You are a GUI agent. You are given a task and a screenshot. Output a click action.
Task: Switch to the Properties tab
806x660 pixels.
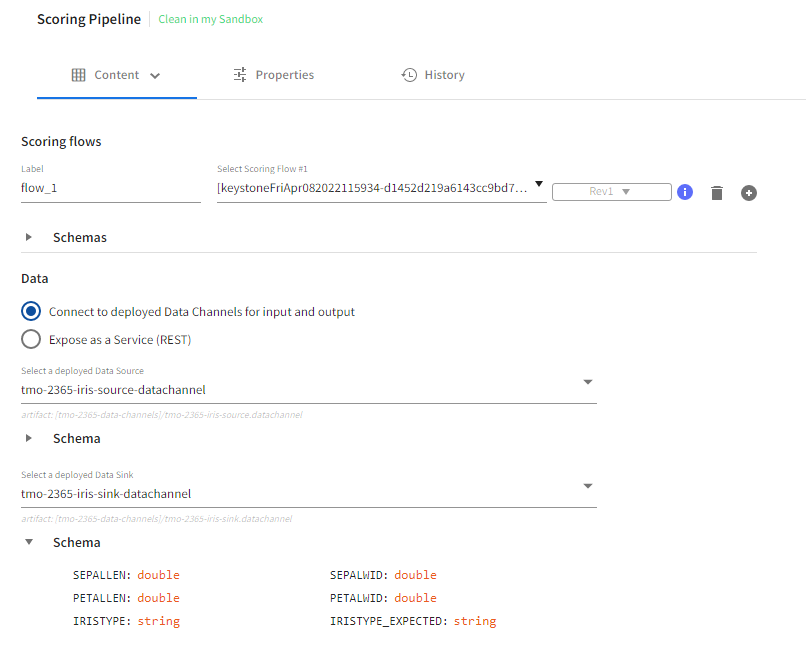pos(284,75)
